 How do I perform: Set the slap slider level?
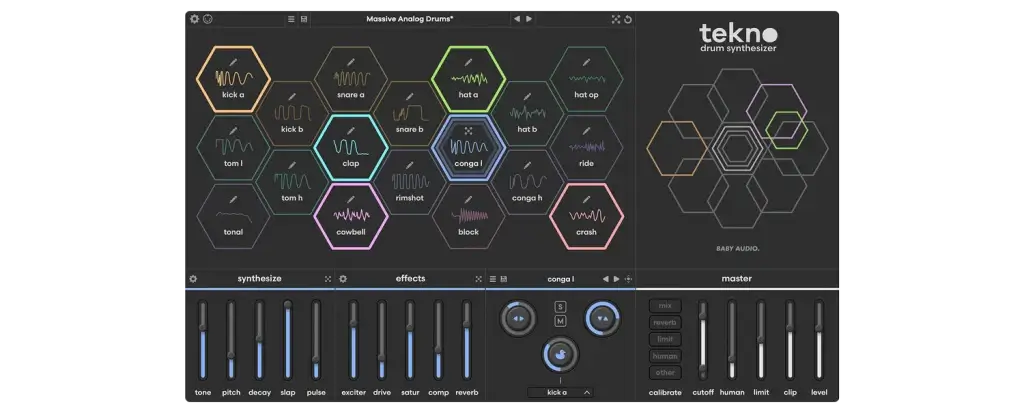[x=287, y=339]
